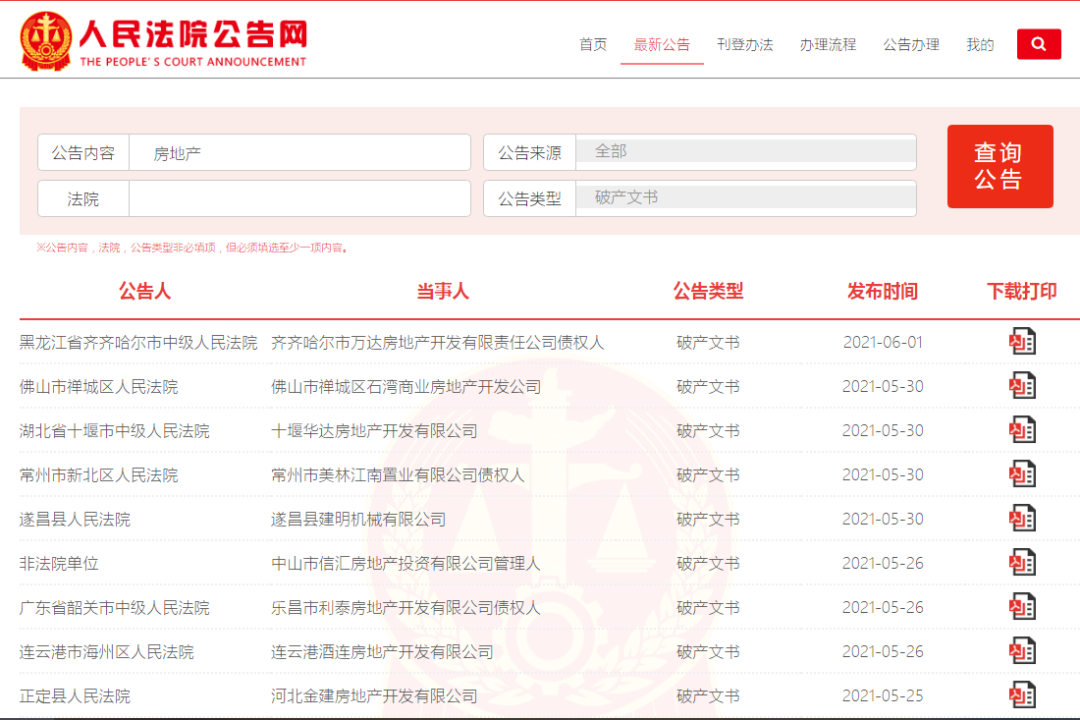The height and width of the screenshot is (720, 1080).
Task: Open the 我的 navigation item
Action: coord(980,45)
